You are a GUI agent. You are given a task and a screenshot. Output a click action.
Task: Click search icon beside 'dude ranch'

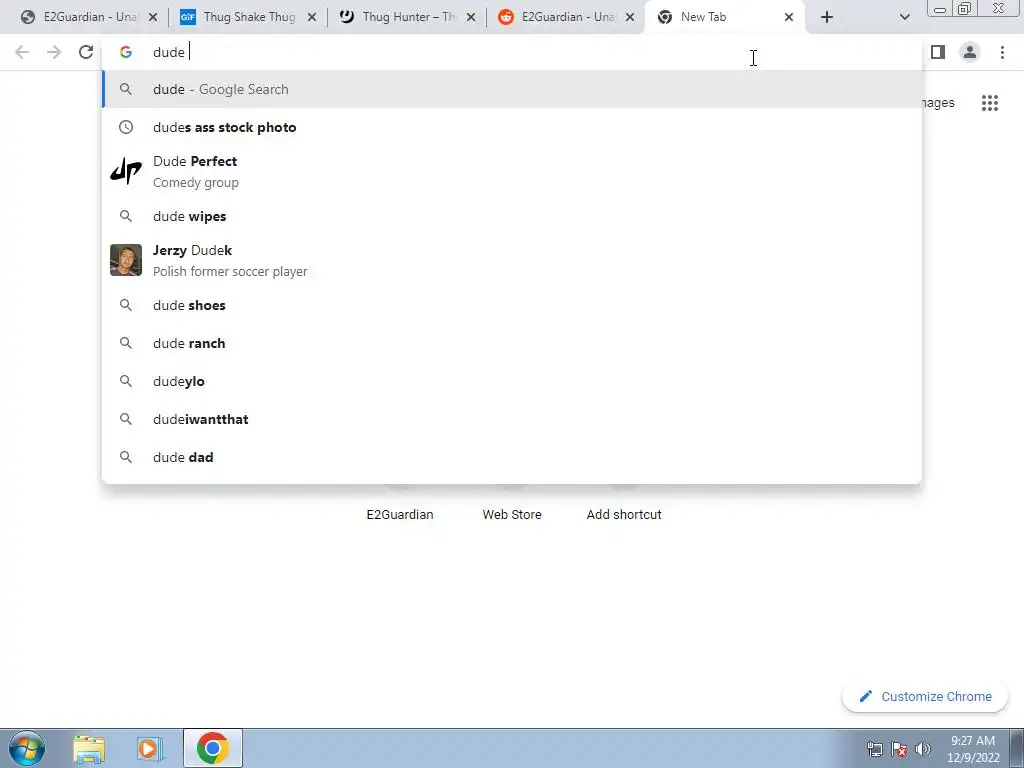click(x=125, y=343)
